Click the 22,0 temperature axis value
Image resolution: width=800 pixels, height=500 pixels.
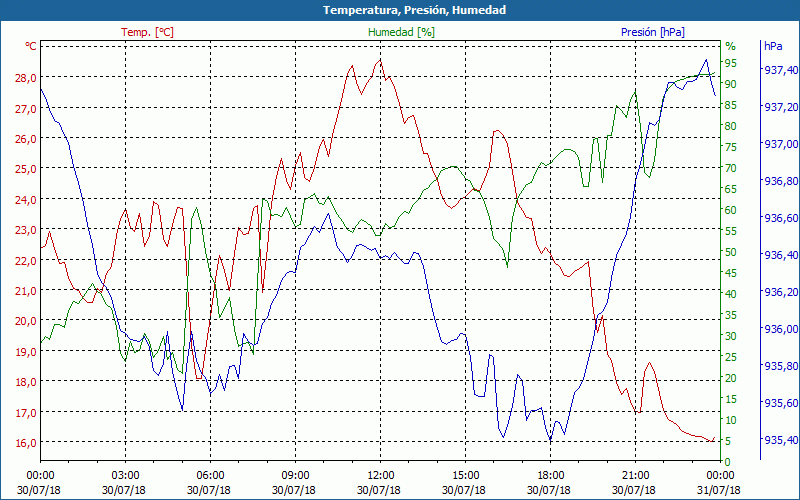[27, 260]
